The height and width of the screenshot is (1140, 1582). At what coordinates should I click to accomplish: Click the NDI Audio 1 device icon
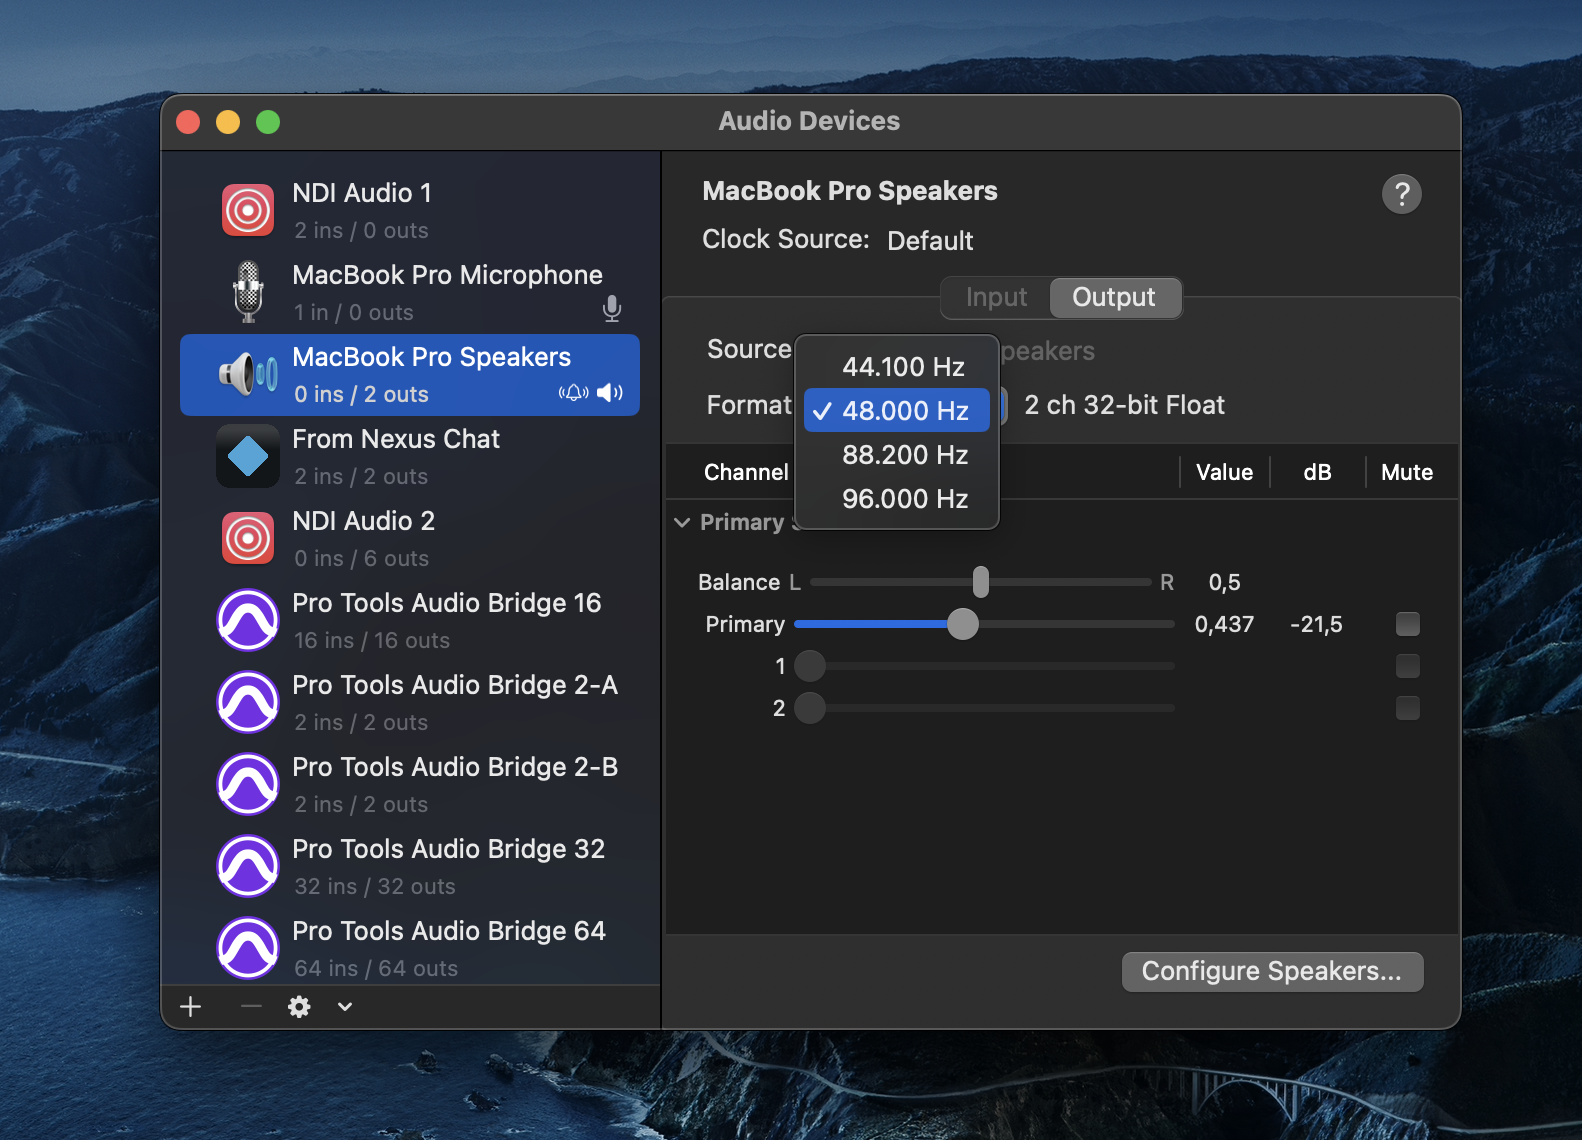248,211
